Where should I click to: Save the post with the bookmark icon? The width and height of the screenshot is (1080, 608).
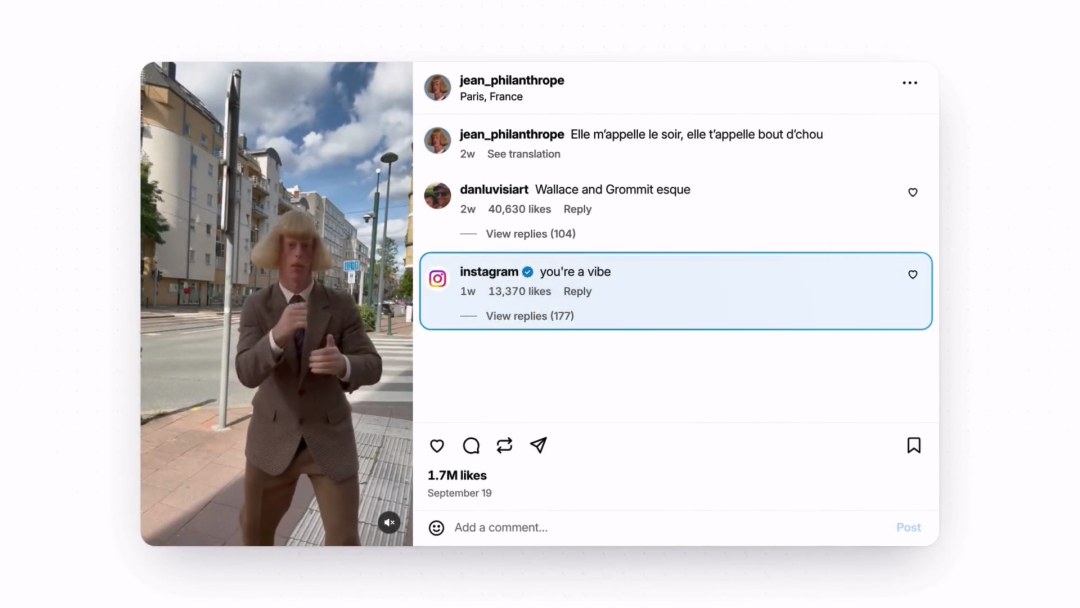(x=914, y=445)
